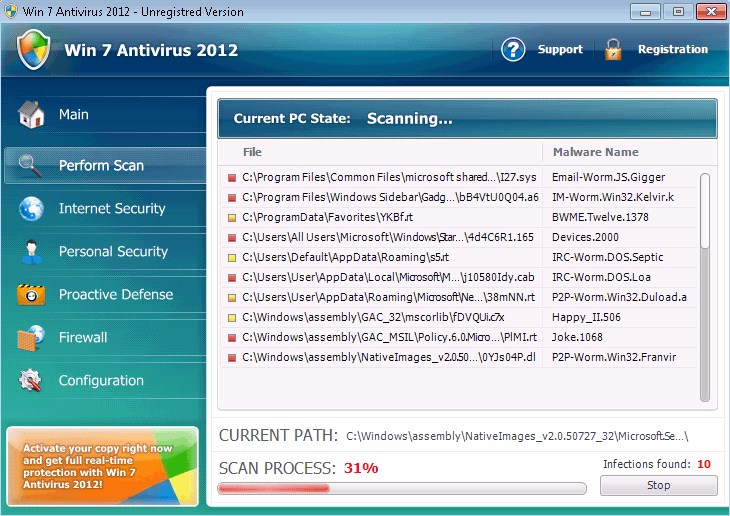Screen dimensions: 730x516
Task: Open the Registration link
Action: 672,50
